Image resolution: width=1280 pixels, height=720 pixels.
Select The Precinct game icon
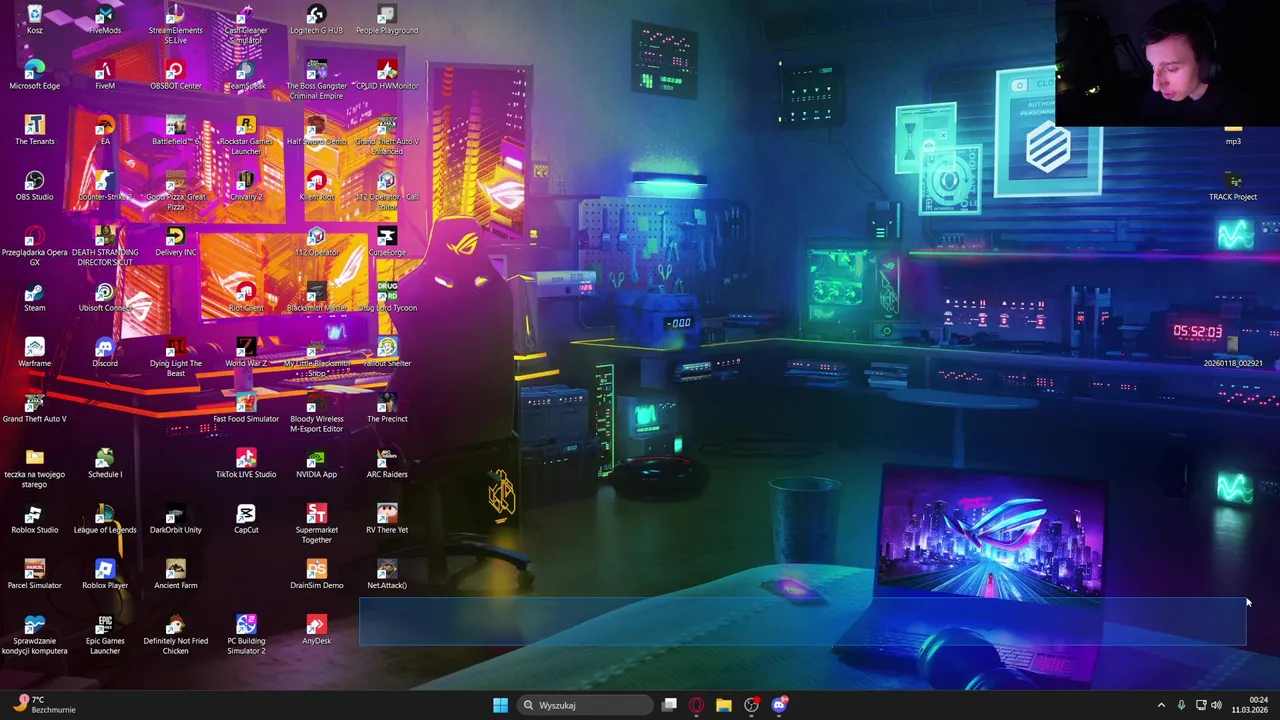click(387, 408)
